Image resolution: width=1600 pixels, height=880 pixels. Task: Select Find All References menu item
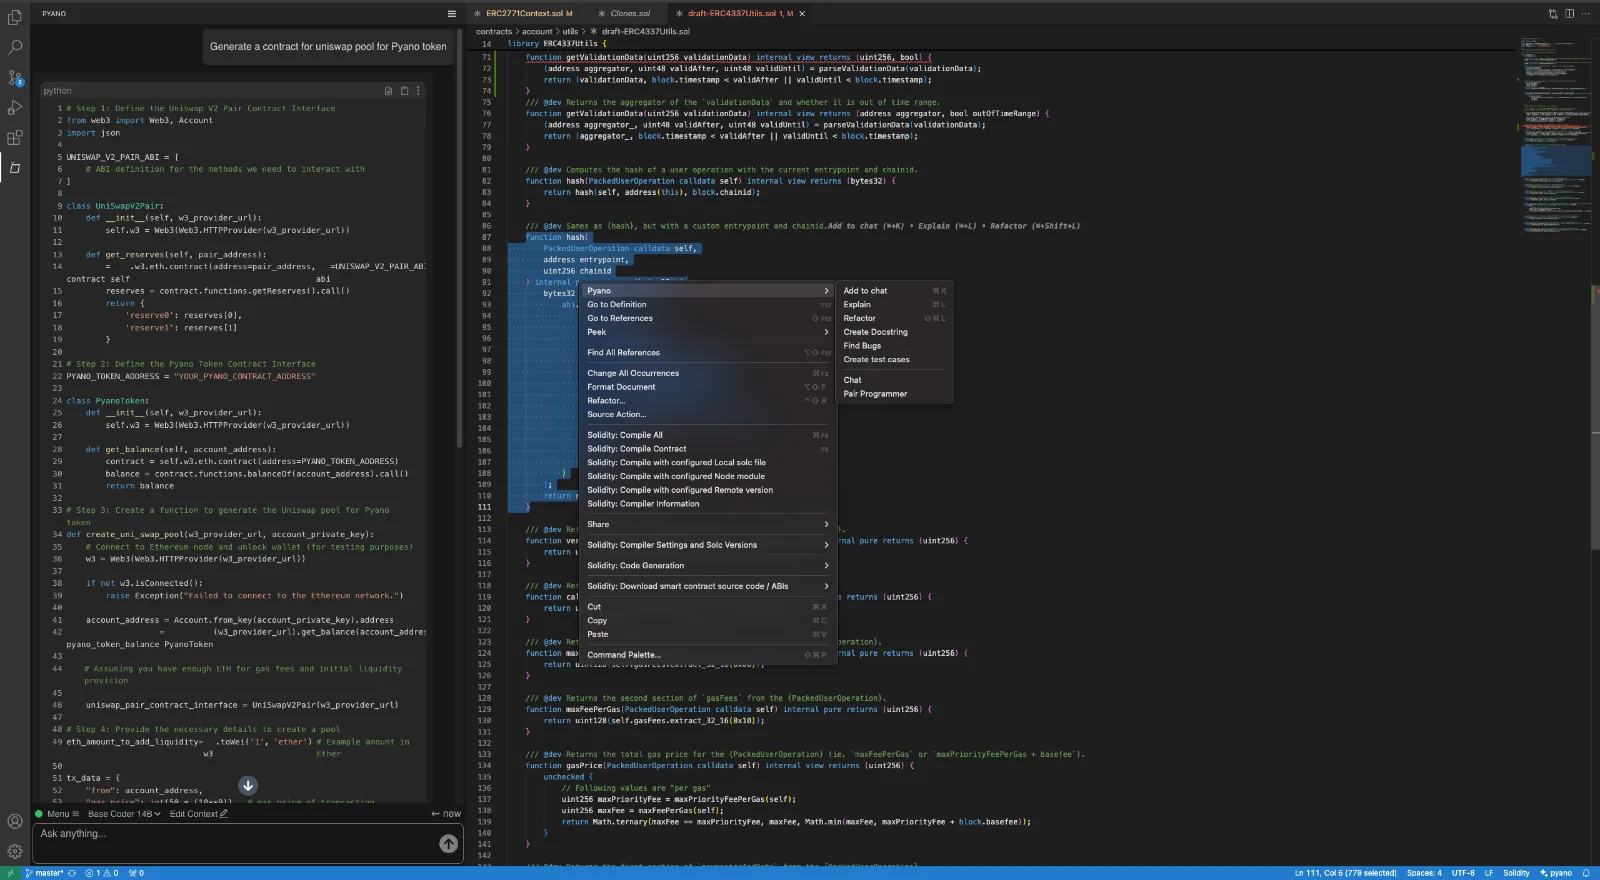[708, 352]
